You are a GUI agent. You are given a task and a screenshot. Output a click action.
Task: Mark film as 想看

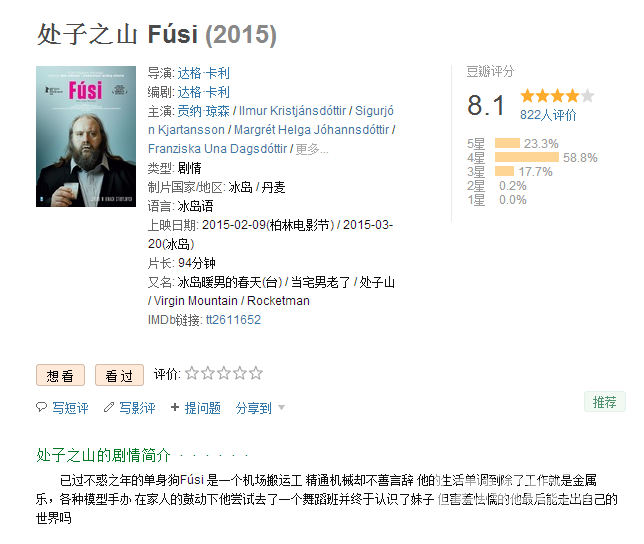tap(60, 375)
